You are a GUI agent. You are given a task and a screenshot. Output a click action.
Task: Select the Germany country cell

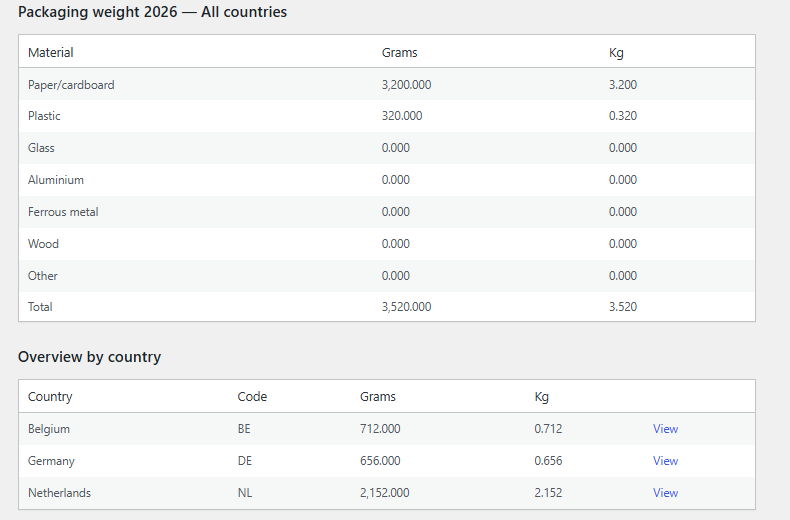point(51,461)
